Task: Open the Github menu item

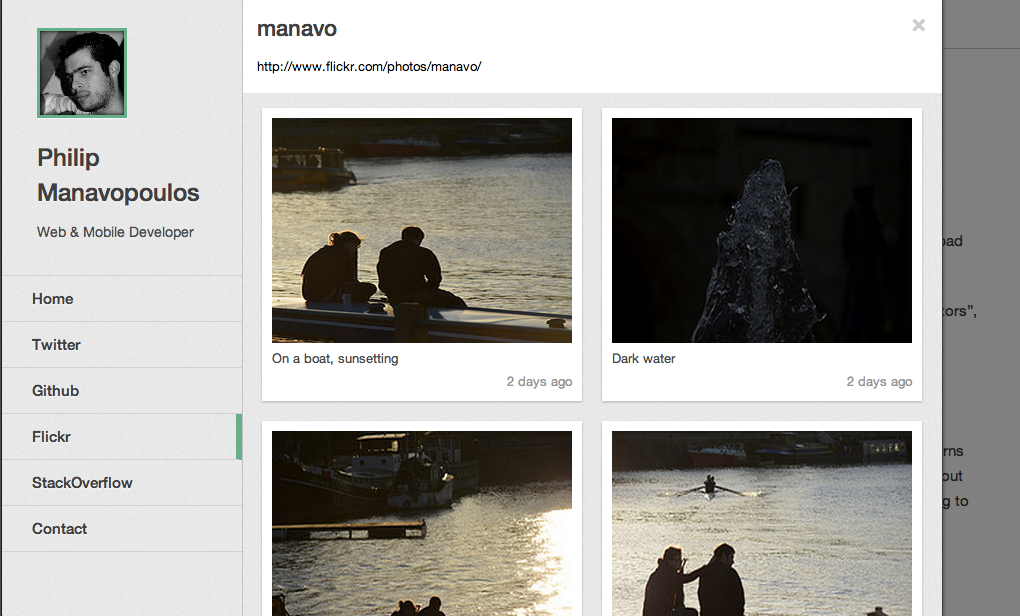Action: [x=122, y=390]
